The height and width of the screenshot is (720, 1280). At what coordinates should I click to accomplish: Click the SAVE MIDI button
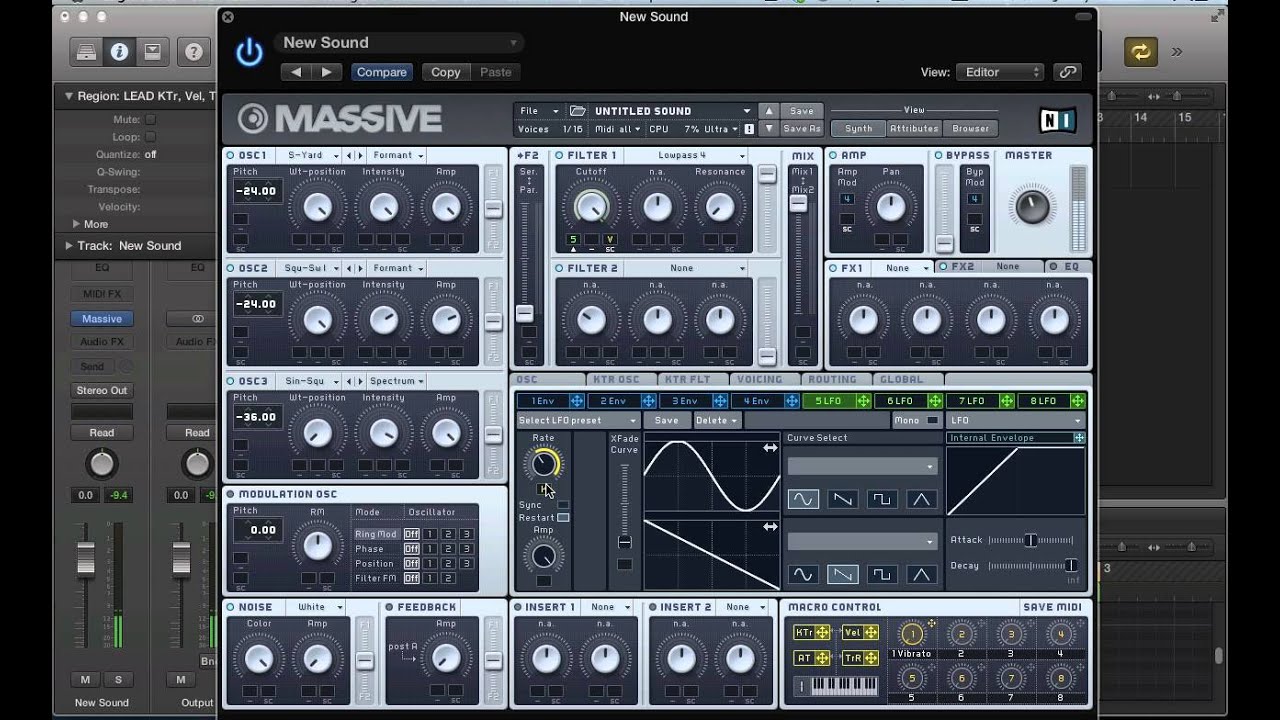click(x=1052, y=607)
